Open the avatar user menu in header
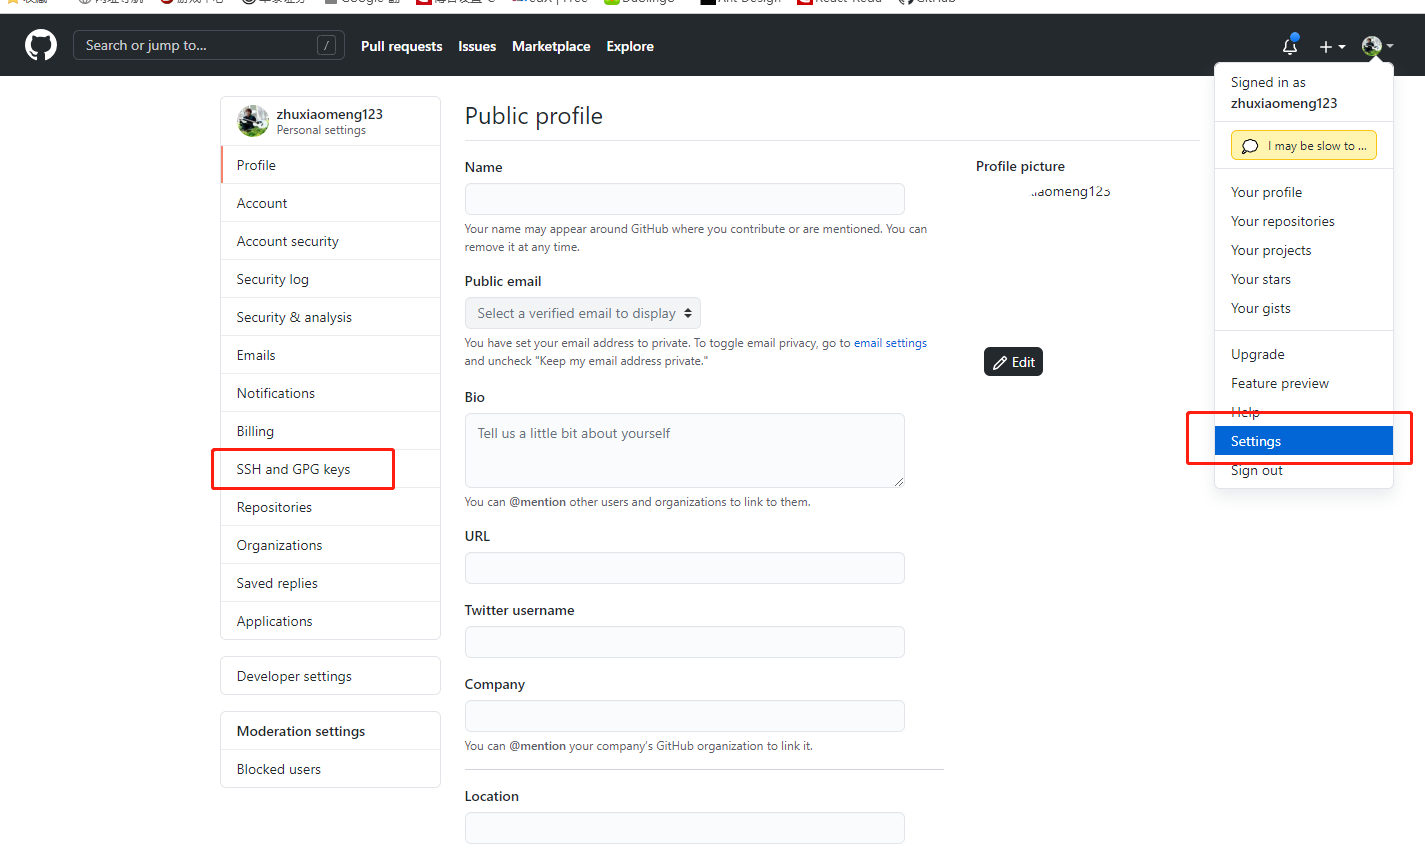The width and height of the screenshot is (1425, 860). coord(1378,46)
